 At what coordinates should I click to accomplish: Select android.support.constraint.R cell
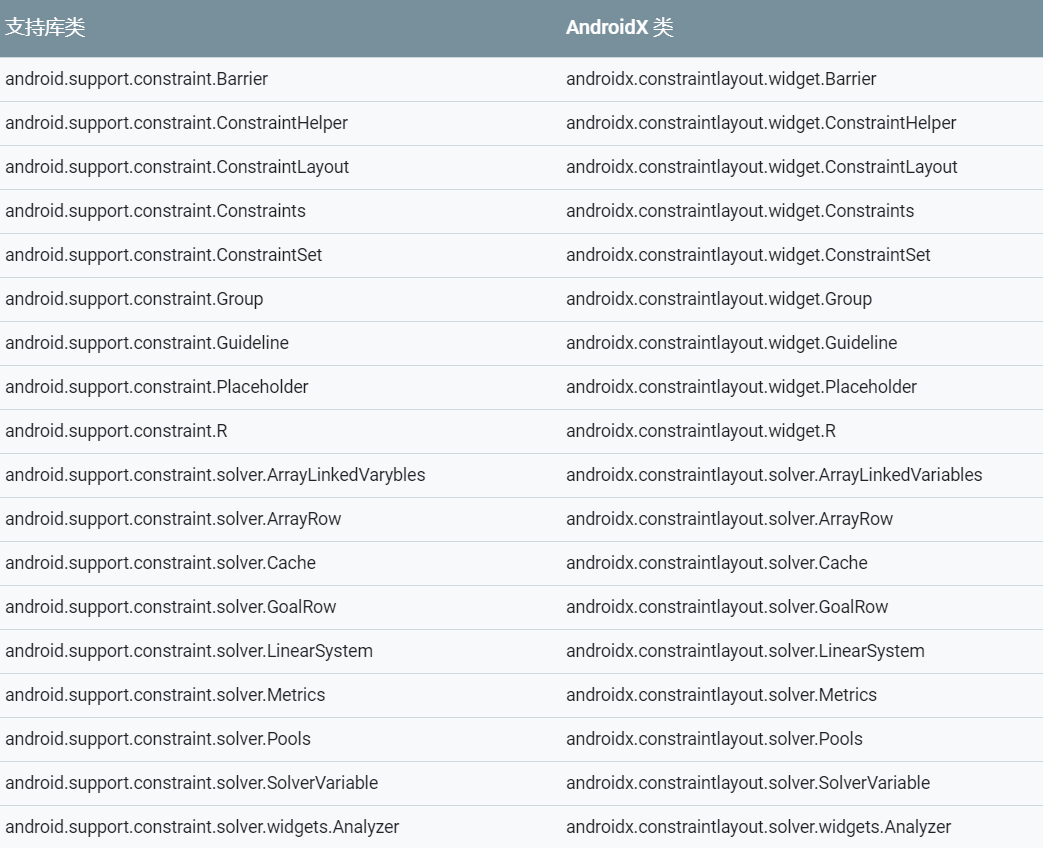click(116, 431)
